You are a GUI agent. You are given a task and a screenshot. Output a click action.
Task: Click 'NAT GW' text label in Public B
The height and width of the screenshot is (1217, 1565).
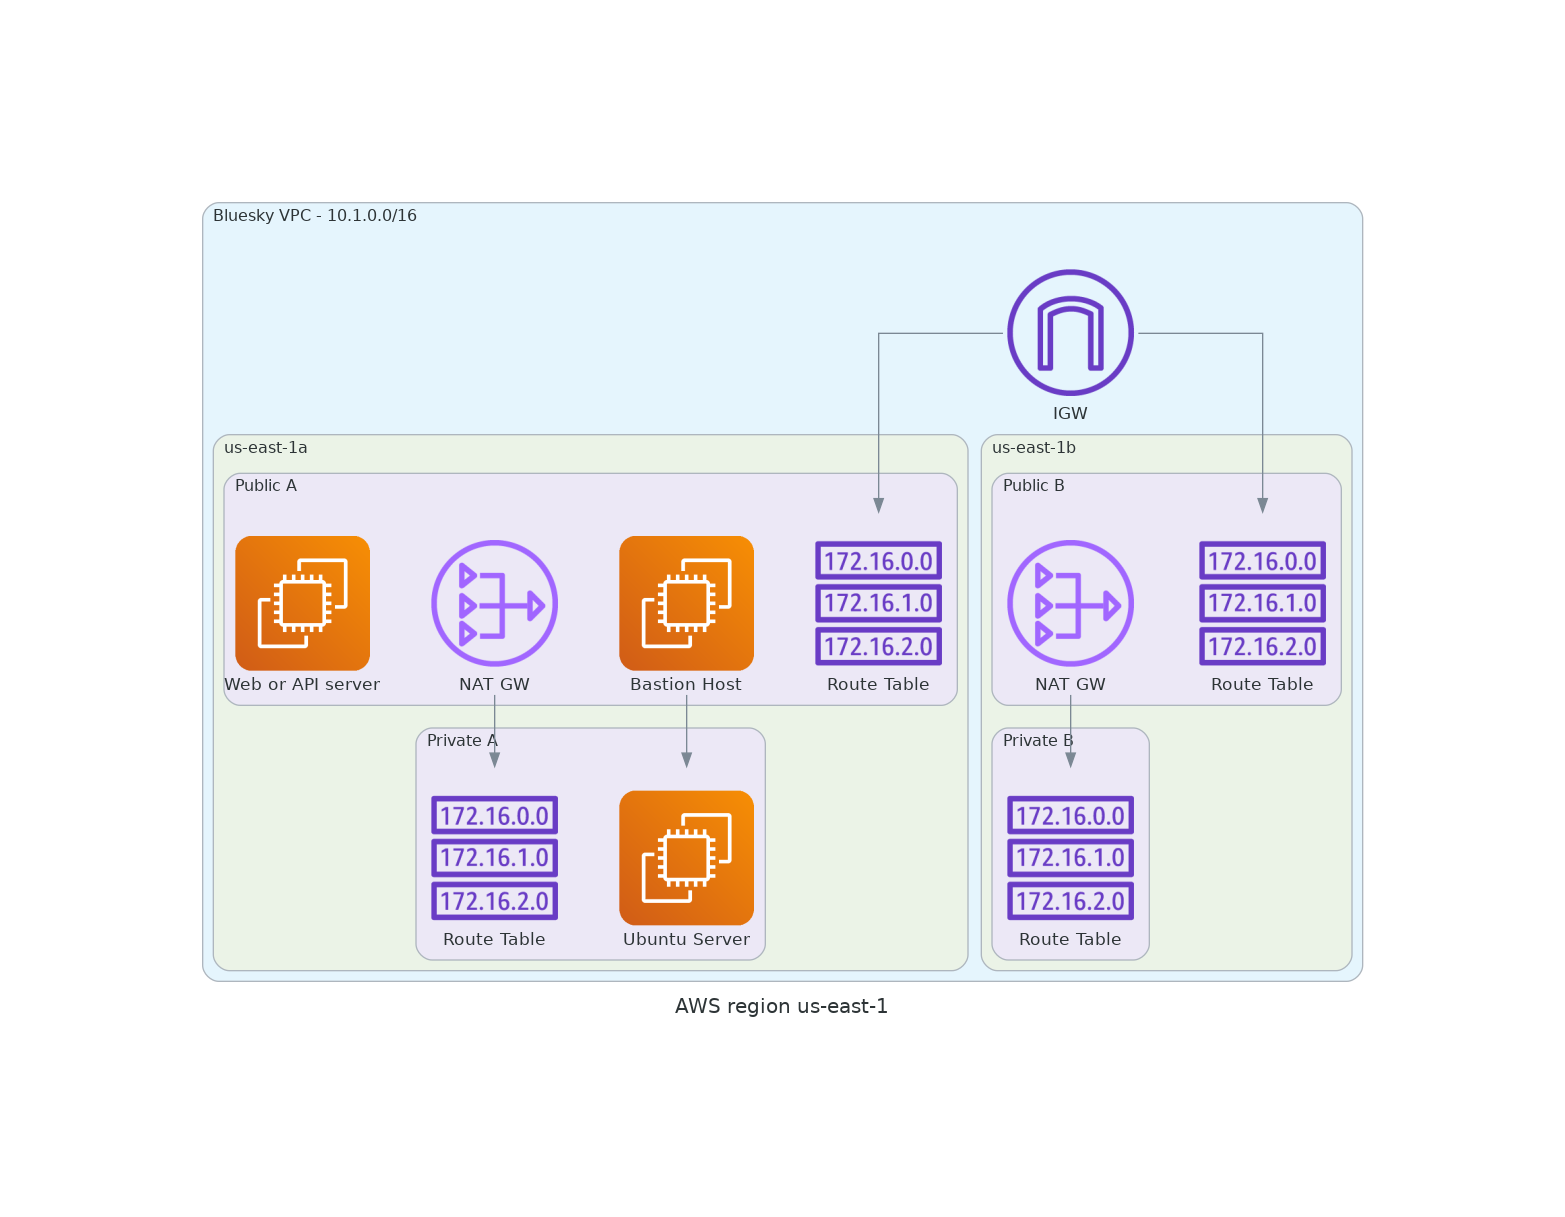1070,685
